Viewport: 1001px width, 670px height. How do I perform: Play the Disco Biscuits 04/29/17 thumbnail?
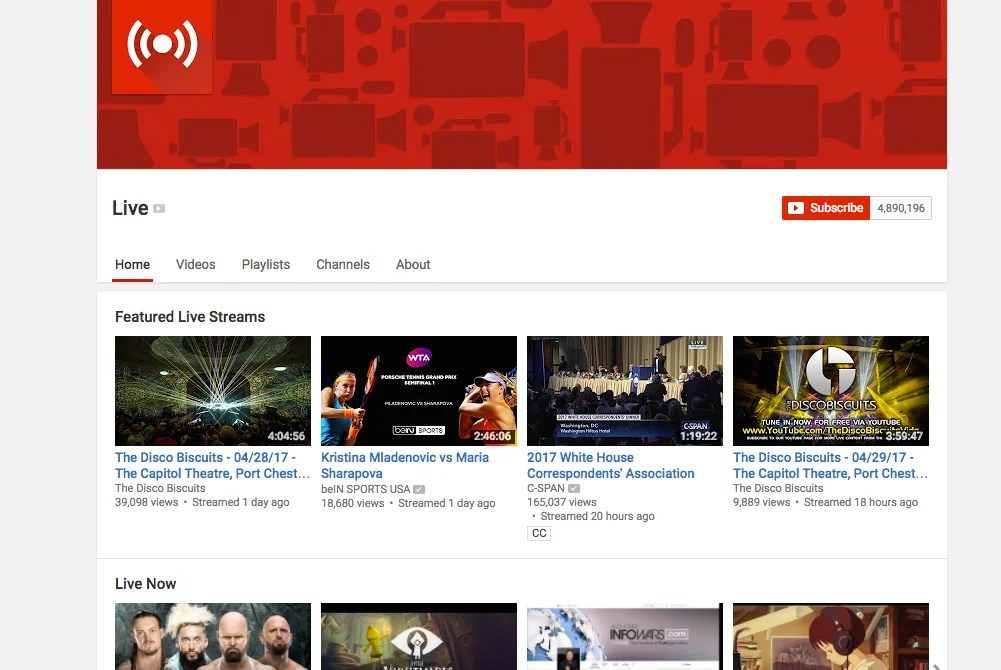[831, 391]
